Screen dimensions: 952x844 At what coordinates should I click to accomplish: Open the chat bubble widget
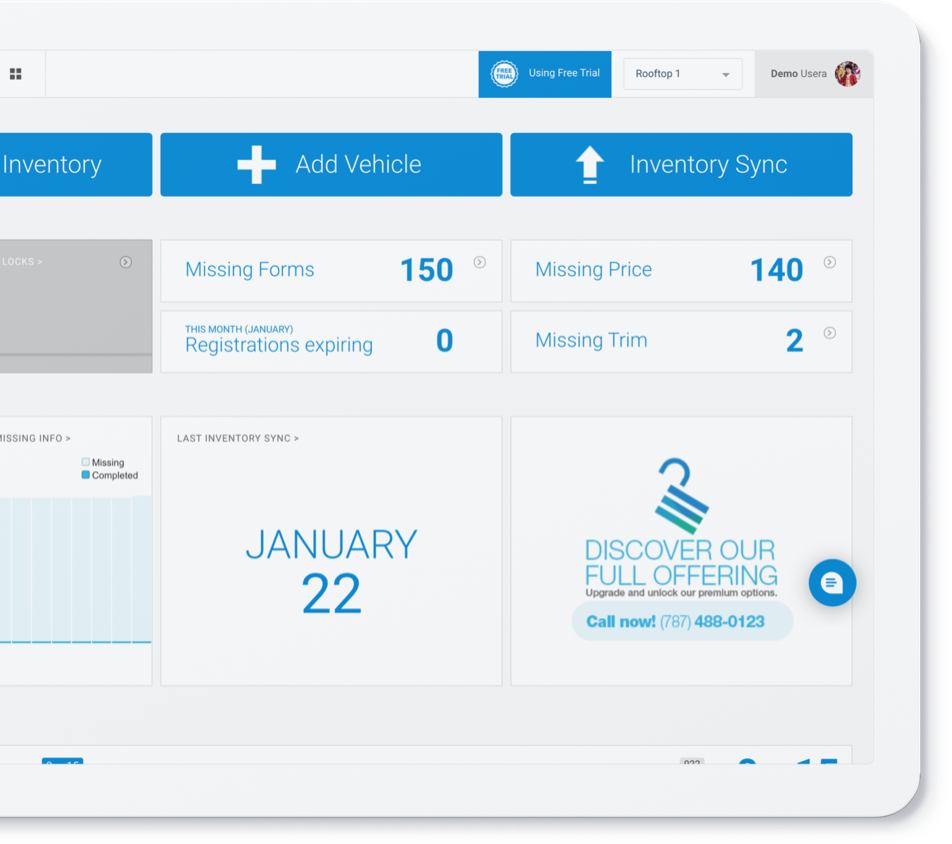tap(832, 582)
